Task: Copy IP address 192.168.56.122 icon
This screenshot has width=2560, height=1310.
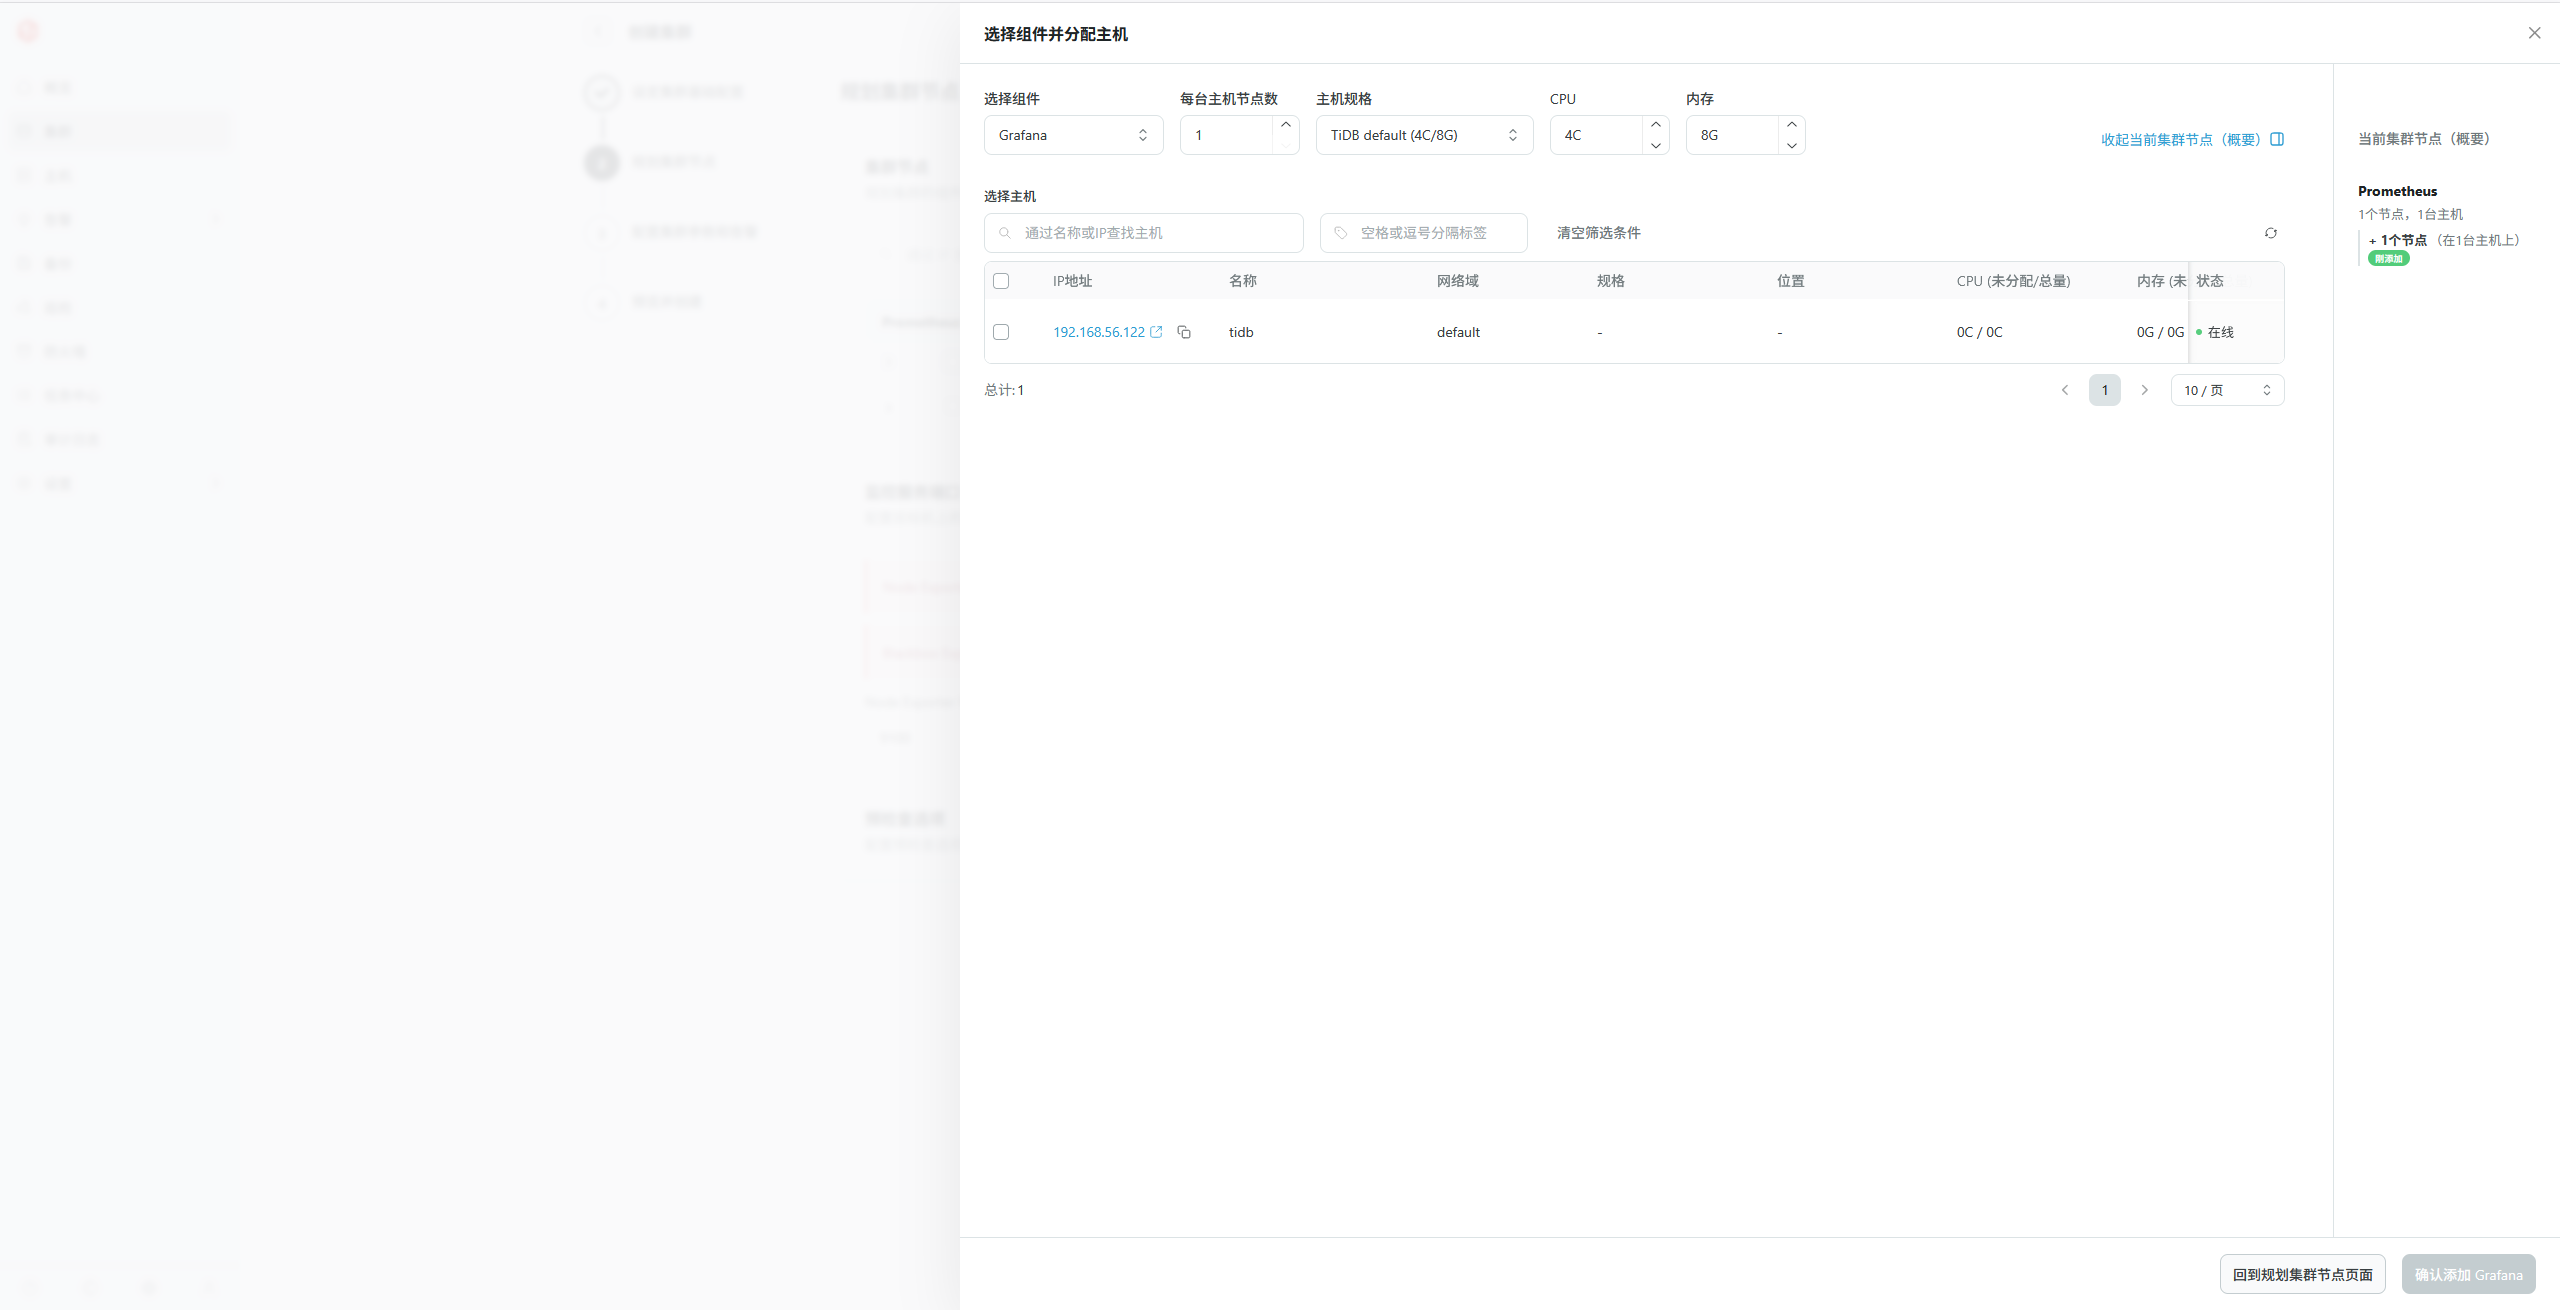Action: coord(1184,332)
